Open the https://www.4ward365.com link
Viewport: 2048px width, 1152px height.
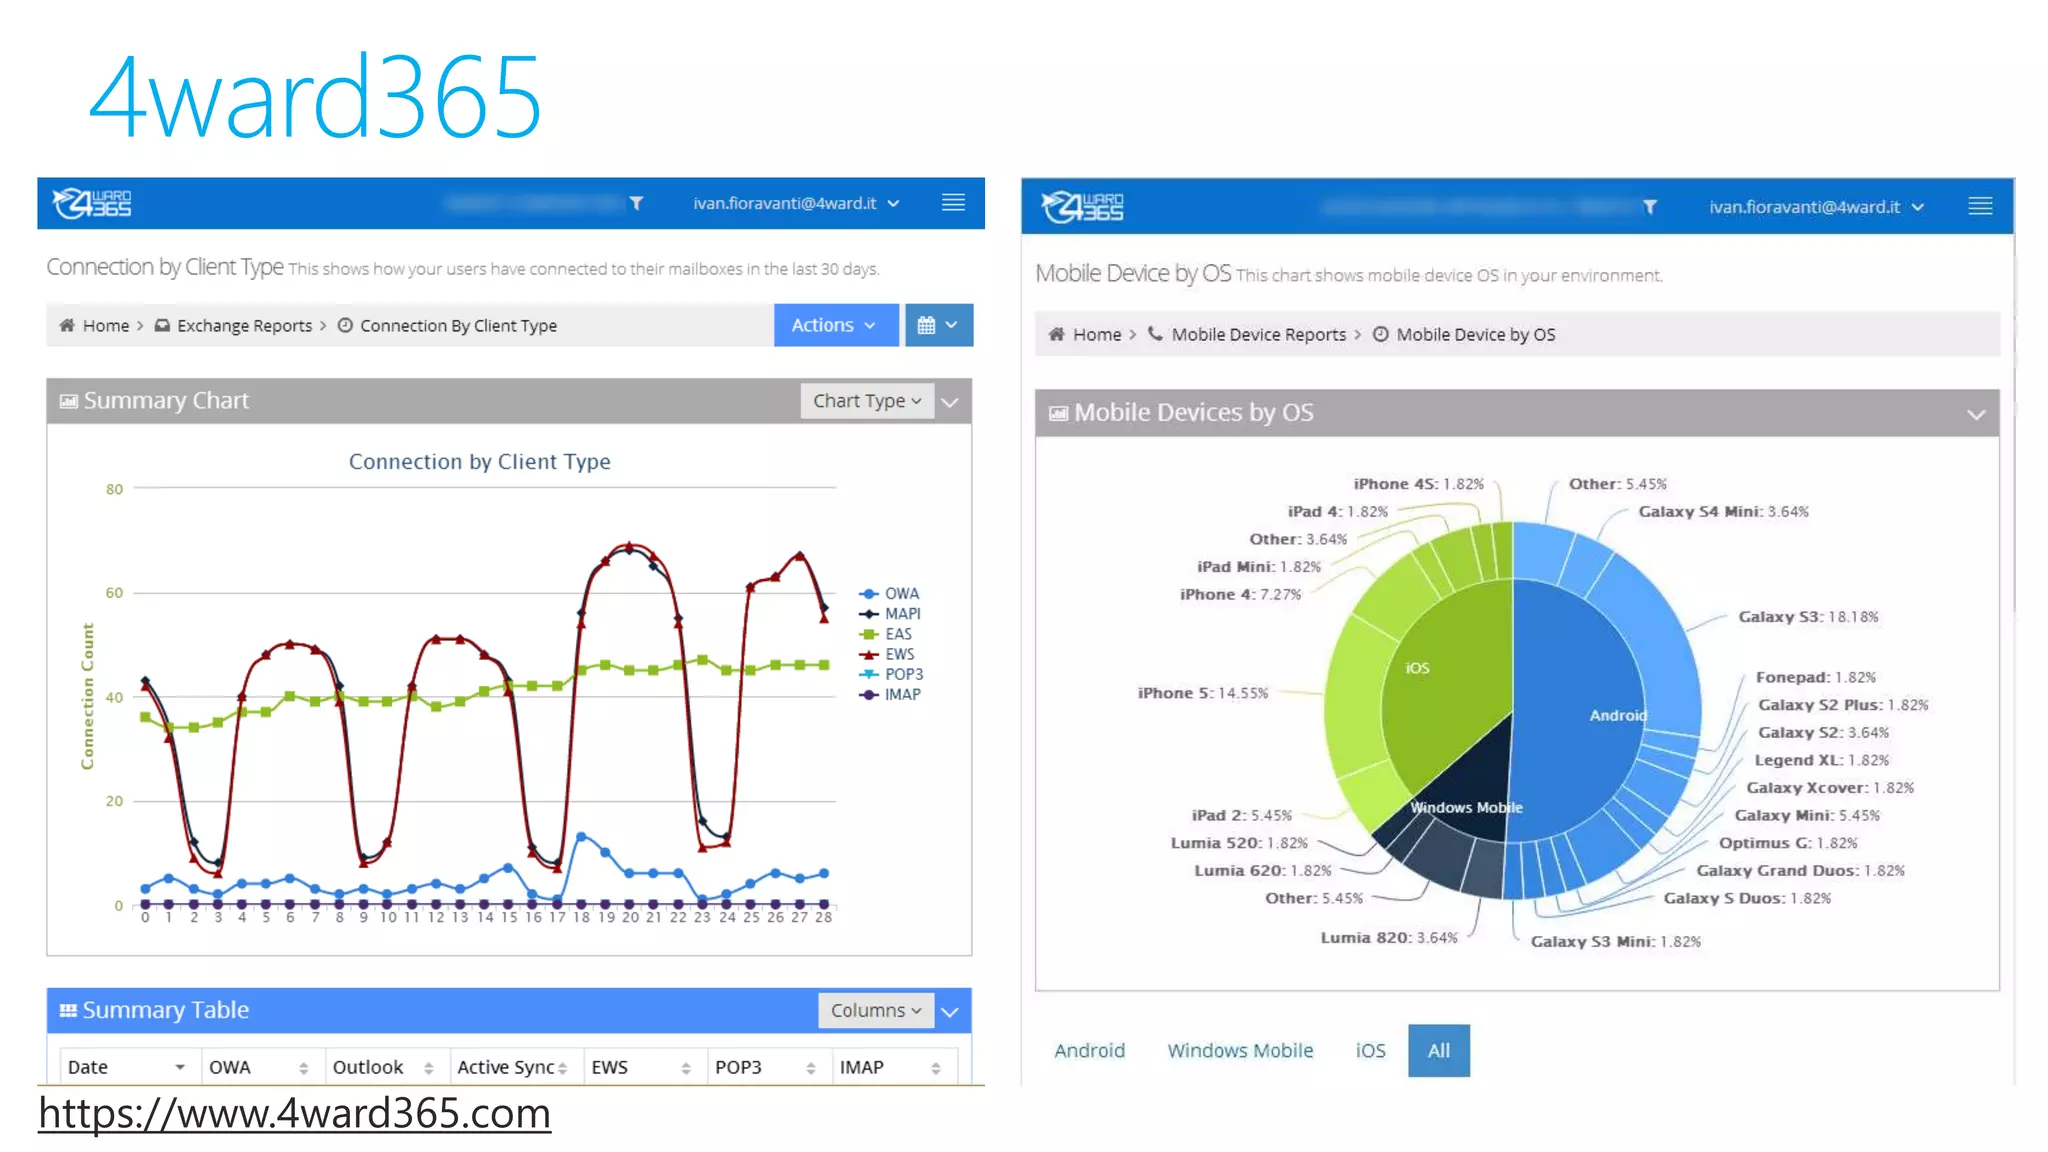294,1113
